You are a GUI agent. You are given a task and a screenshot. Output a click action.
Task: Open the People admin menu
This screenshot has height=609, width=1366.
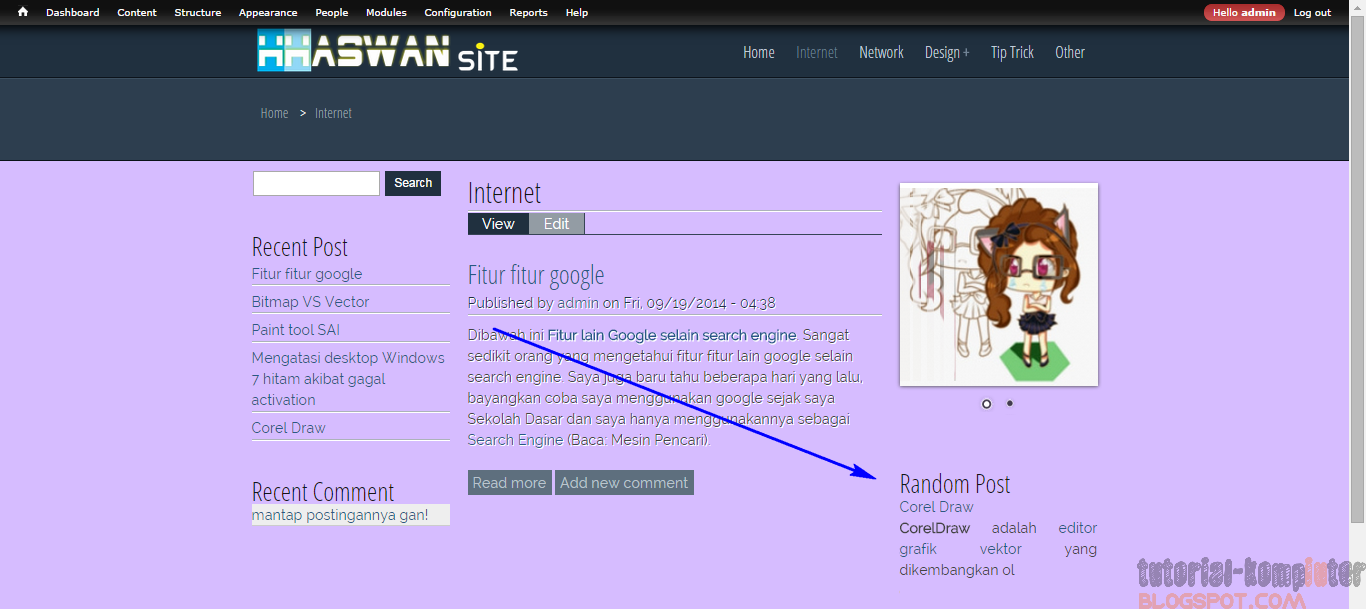[332, 13]
